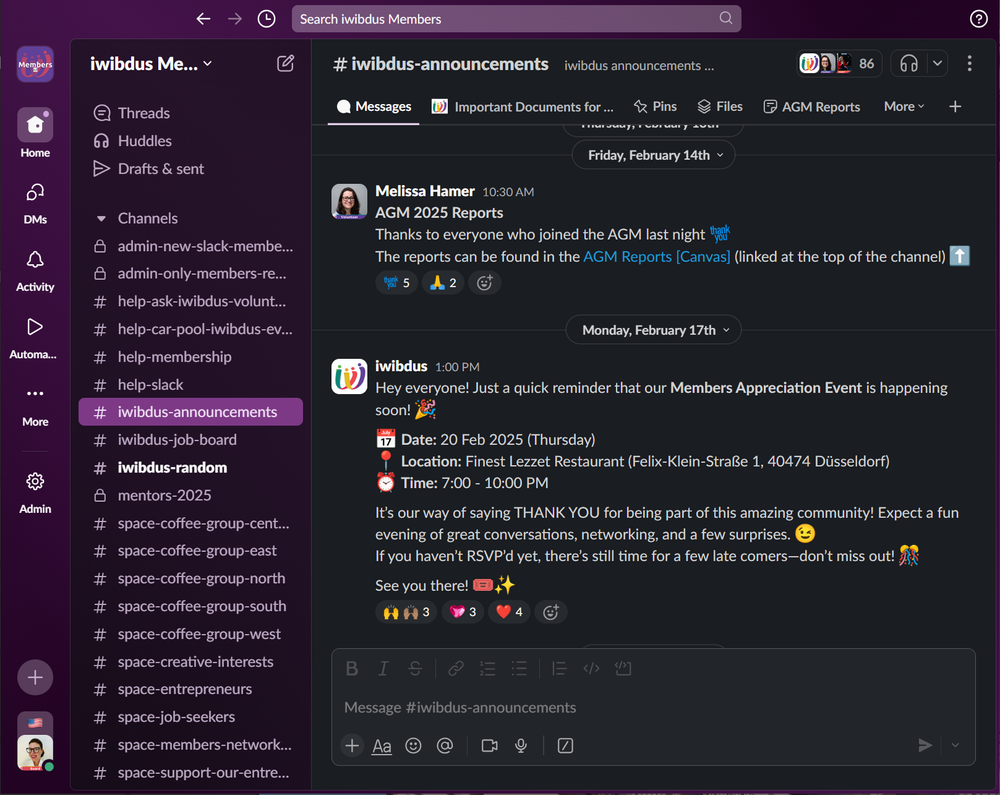Toggle the red heart reaction with 4
The image size is (1000, 795).
[x=510, y=612]
